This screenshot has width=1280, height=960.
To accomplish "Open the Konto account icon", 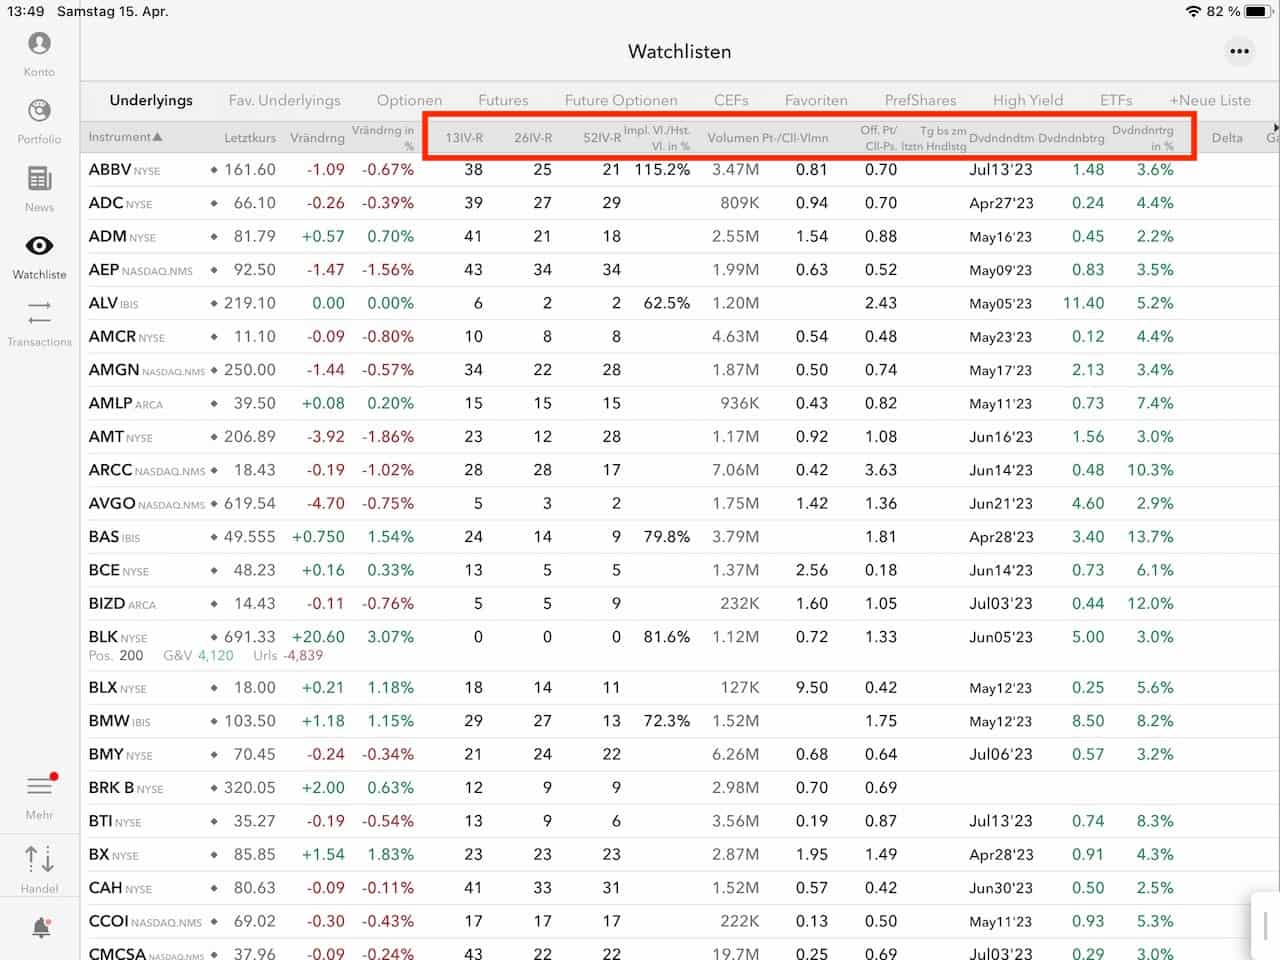I will [39, 44].
